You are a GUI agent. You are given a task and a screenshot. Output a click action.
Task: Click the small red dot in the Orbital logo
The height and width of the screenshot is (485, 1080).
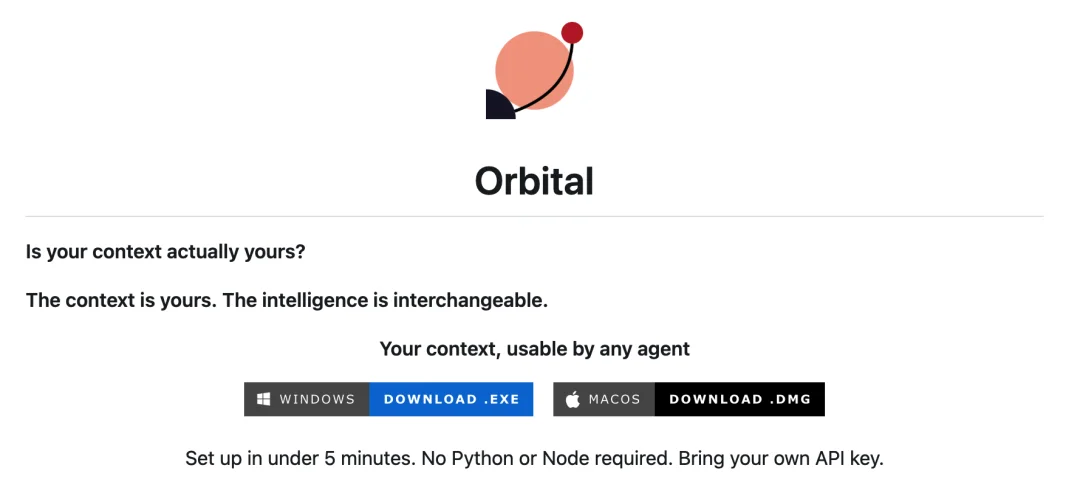tap(572, 32)
